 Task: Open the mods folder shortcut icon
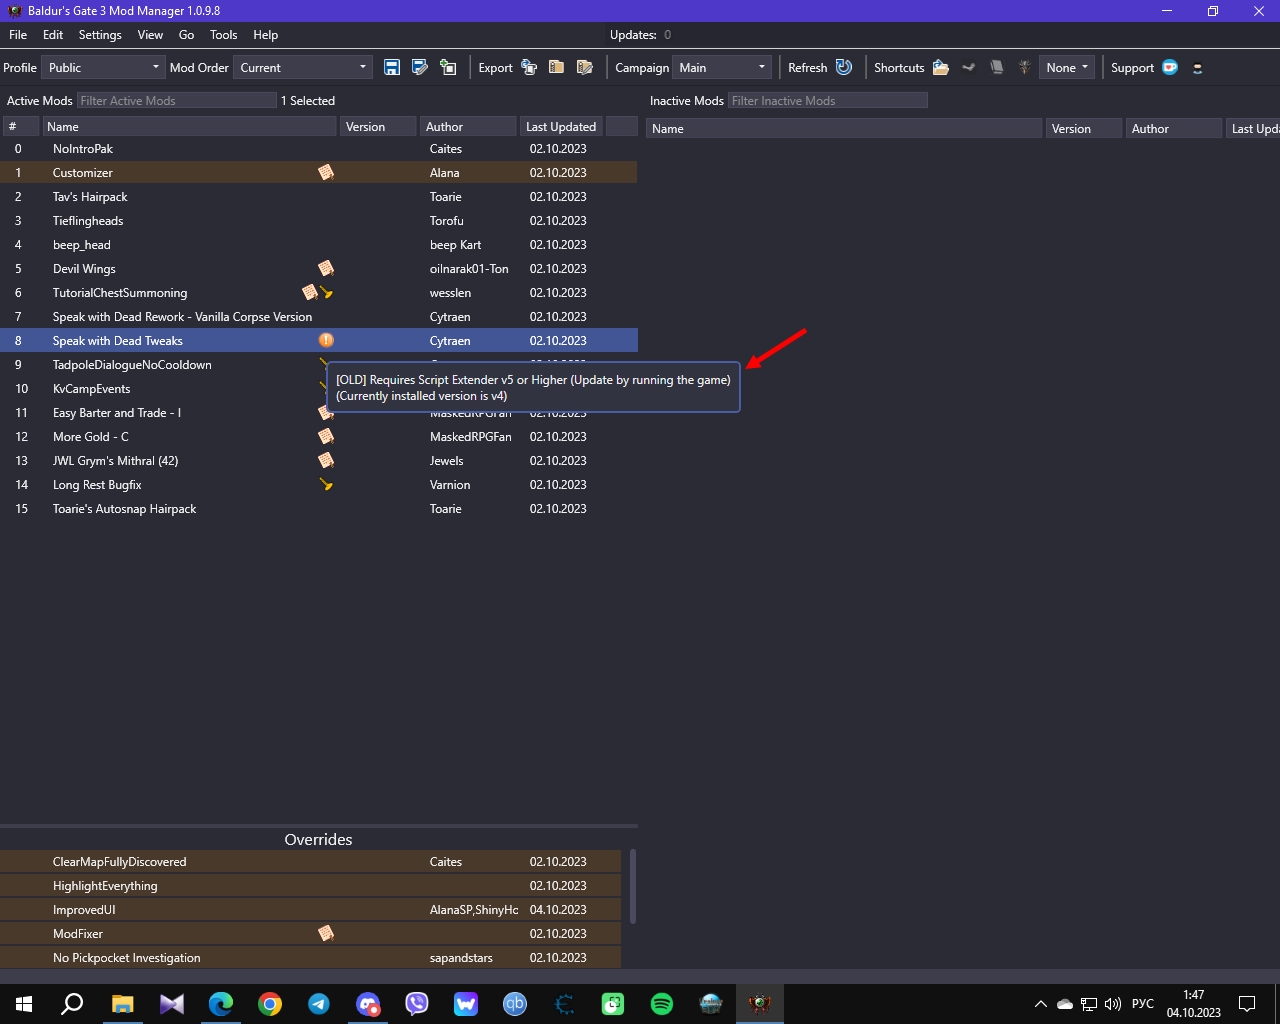click(x=940, y=67)
